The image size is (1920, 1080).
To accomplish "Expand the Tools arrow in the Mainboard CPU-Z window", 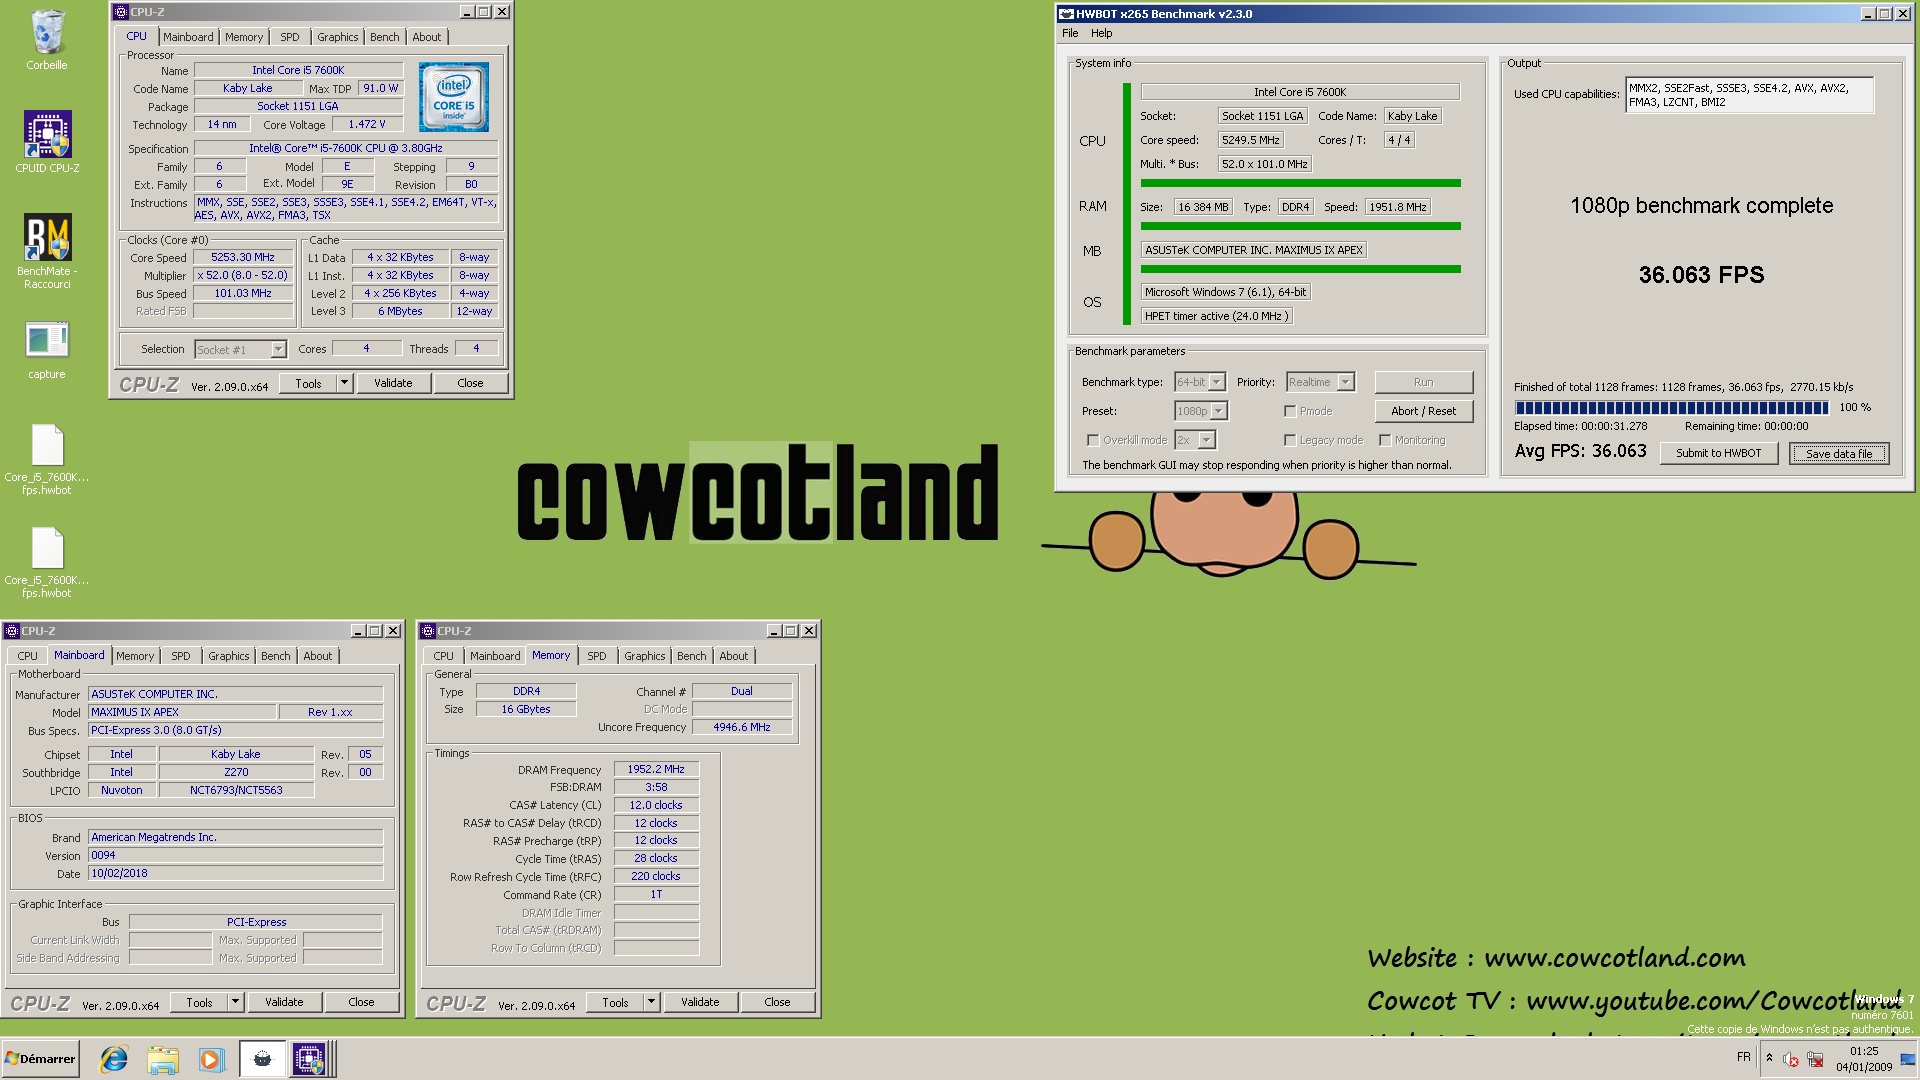I will (x=236, y=1002).
